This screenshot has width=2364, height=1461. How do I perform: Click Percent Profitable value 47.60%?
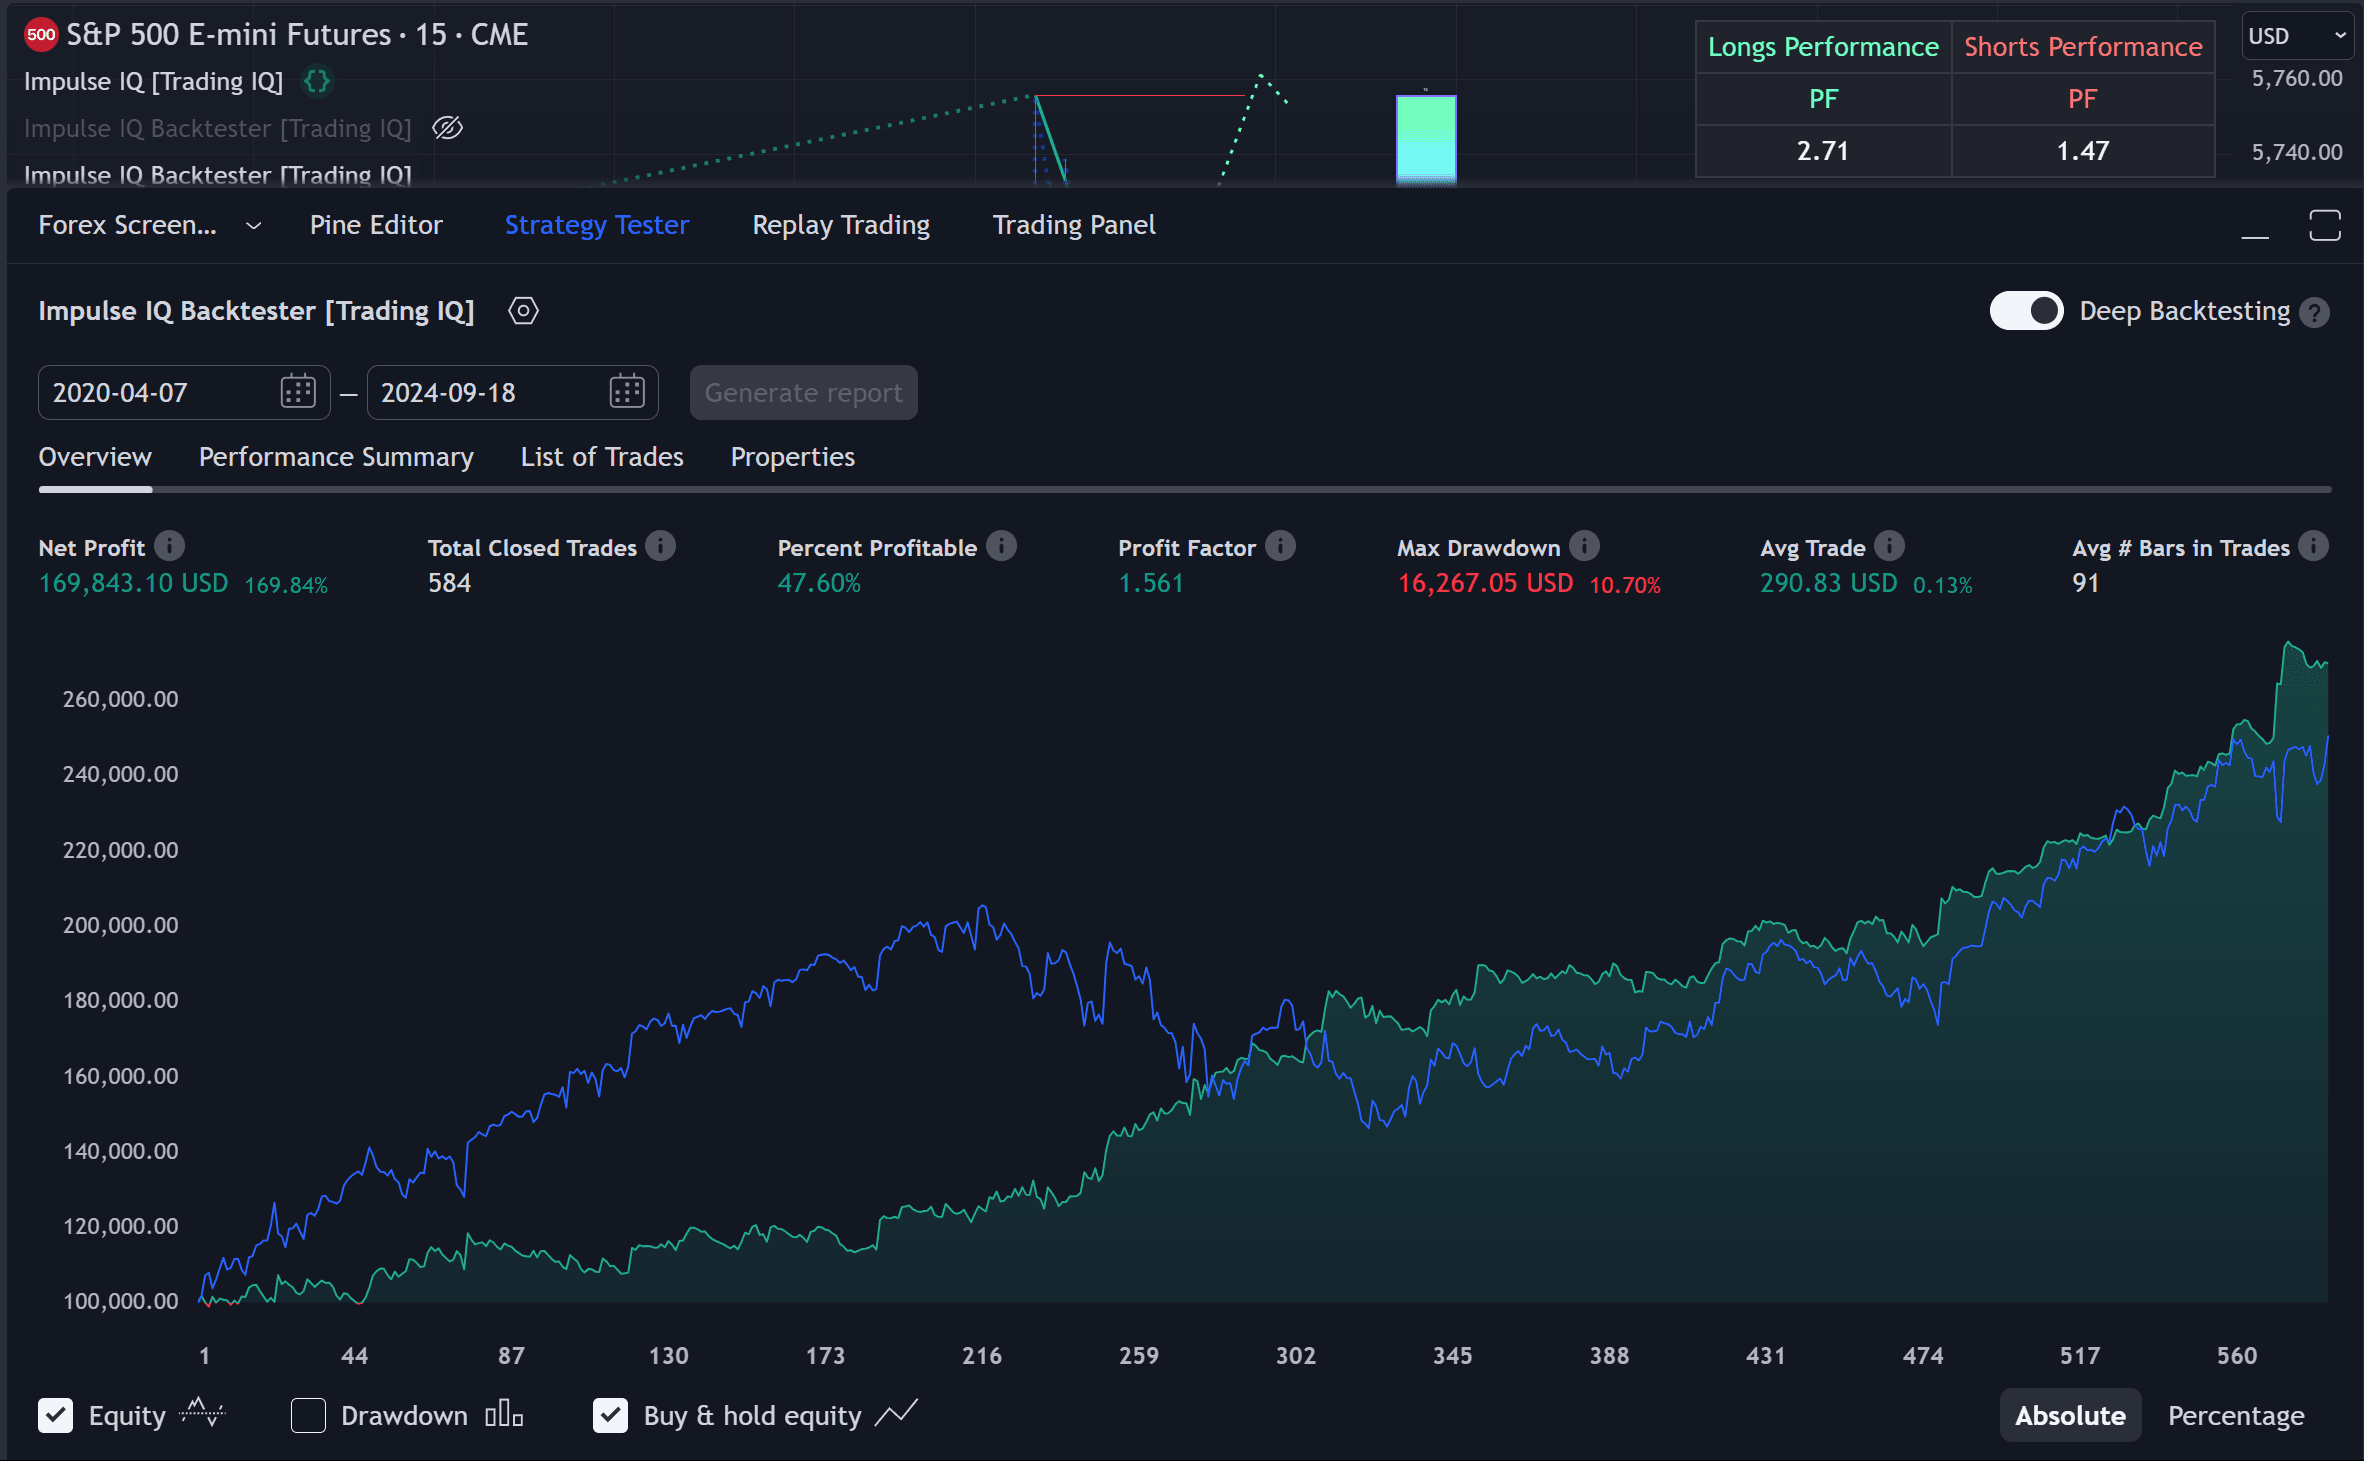[x=819, y=583]
